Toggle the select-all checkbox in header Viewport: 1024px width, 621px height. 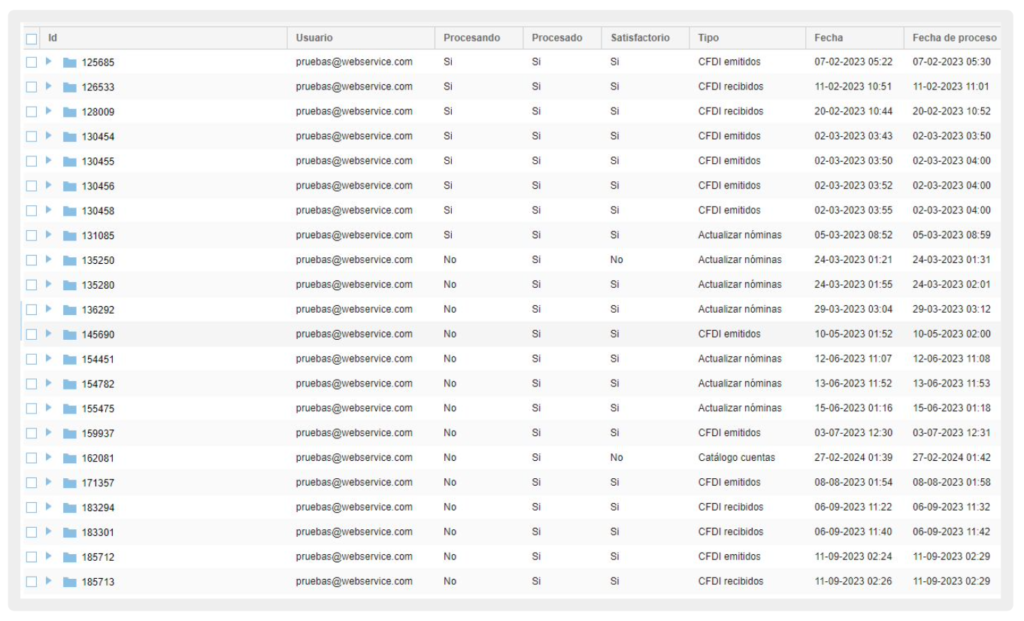[x=32, y=38]
